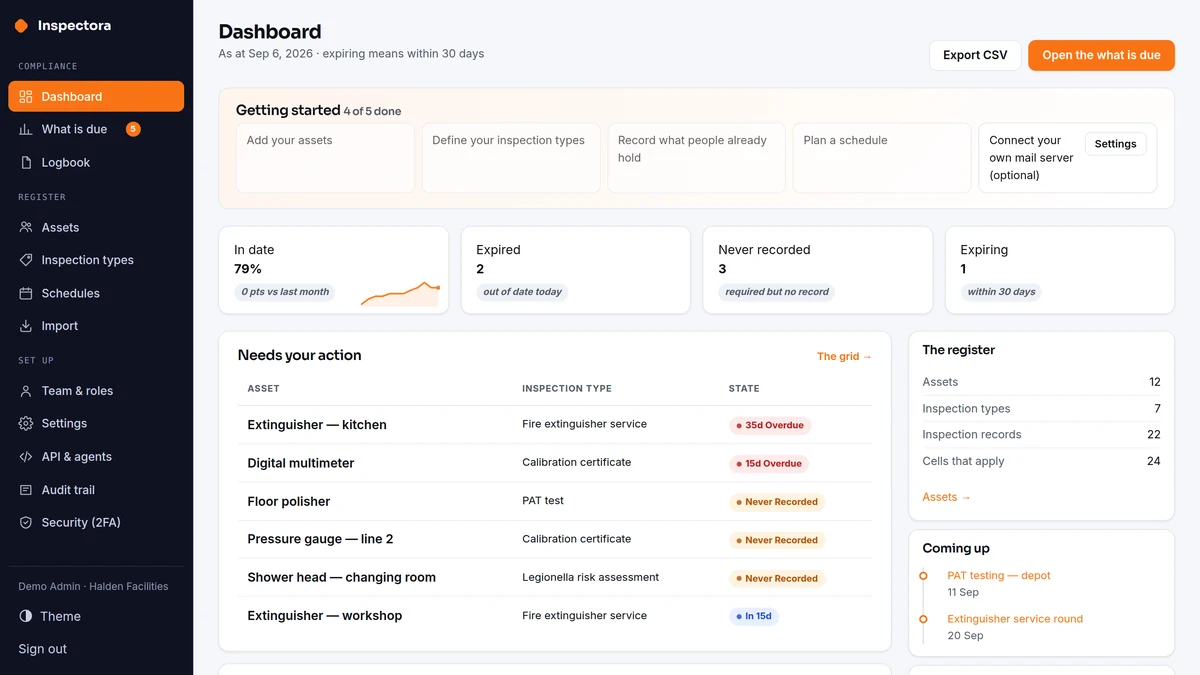Screen dimensions: 1200x675
Task: Open the Schedules page
Action: pos(96,293)
